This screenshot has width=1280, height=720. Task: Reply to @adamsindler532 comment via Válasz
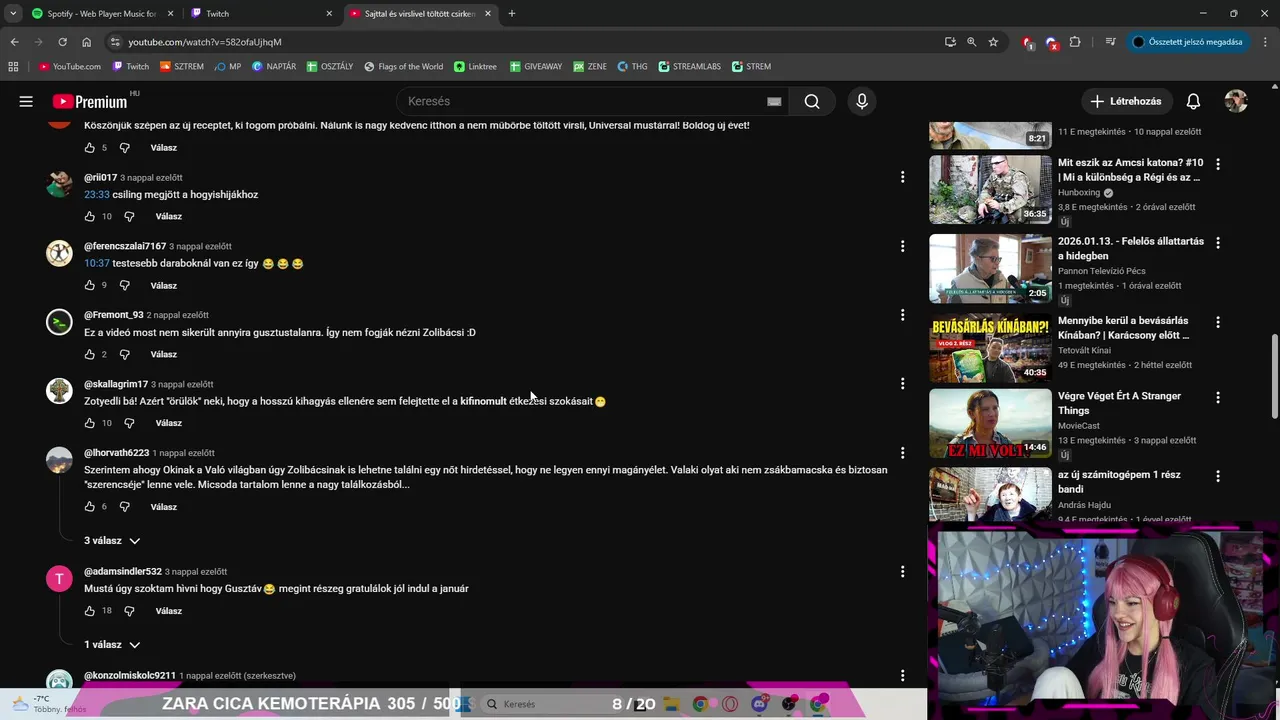tap(168, 611)
